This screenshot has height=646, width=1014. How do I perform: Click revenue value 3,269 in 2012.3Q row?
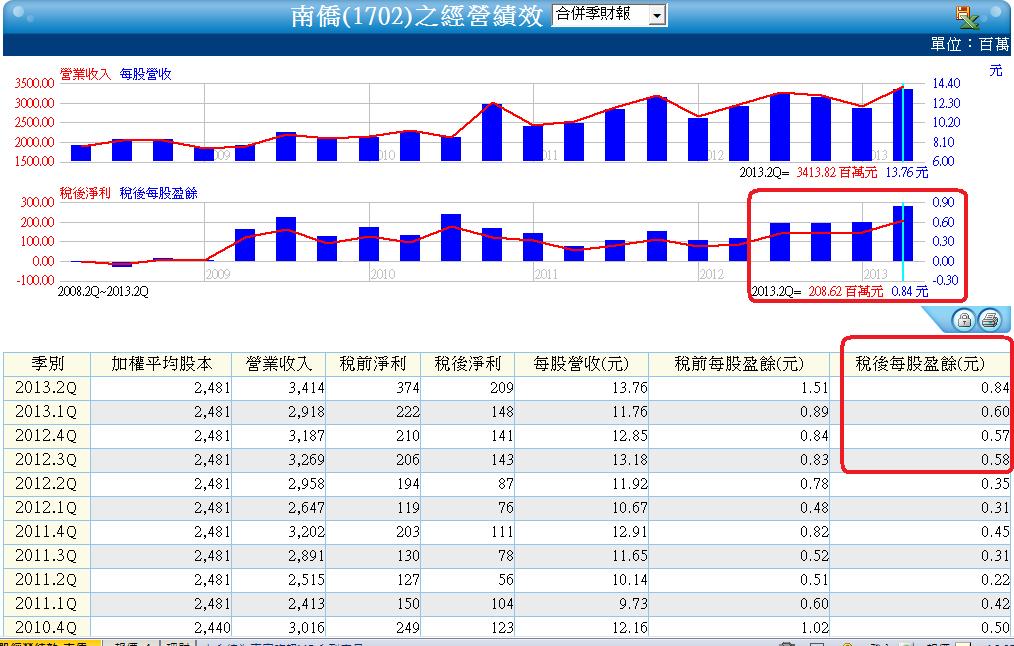(x=307, y=460)
